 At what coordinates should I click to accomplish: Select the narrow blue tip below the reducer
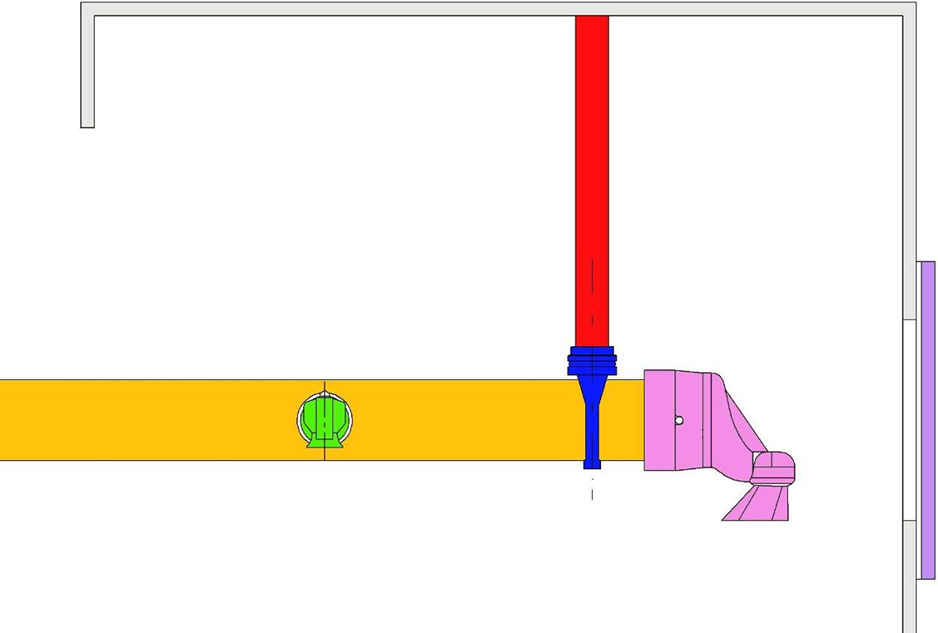pos(592,462)
